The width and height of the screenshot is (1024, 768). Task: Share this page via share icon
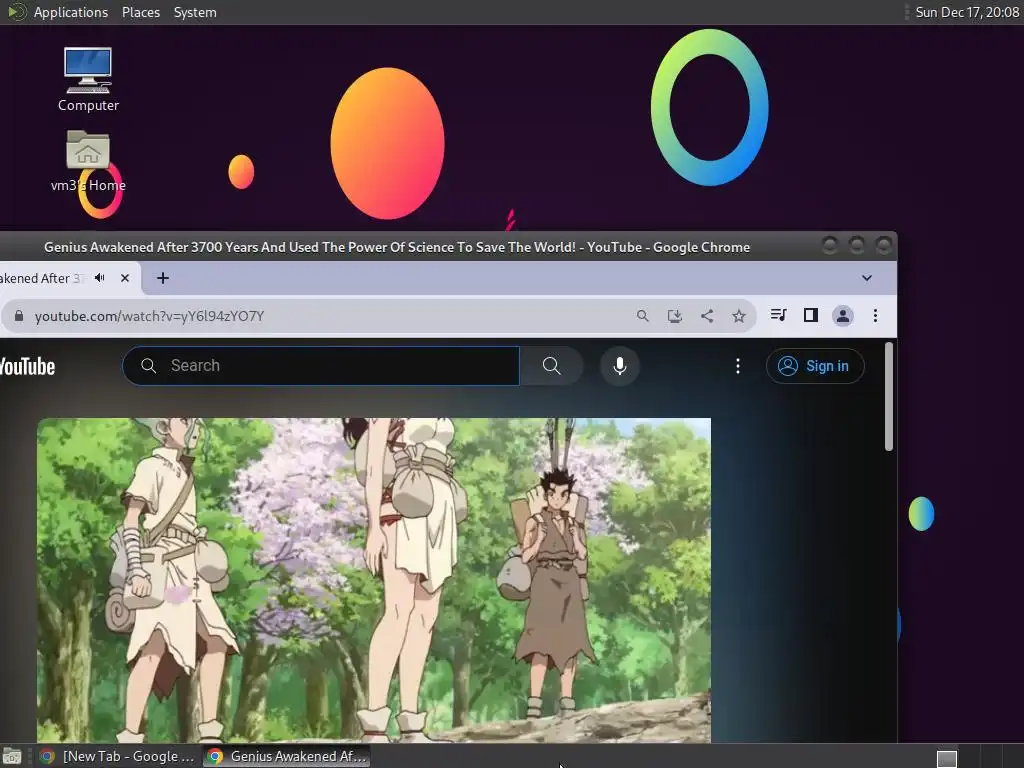(x=707, y=316)
